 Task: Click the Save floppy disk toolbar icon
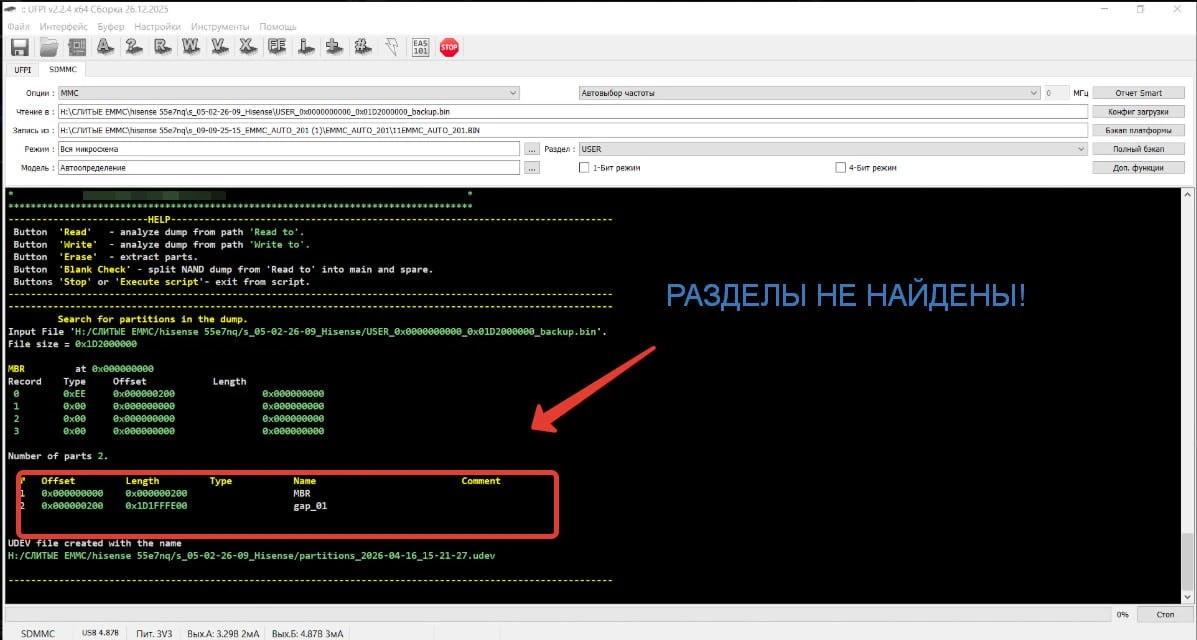click(20, 47)
